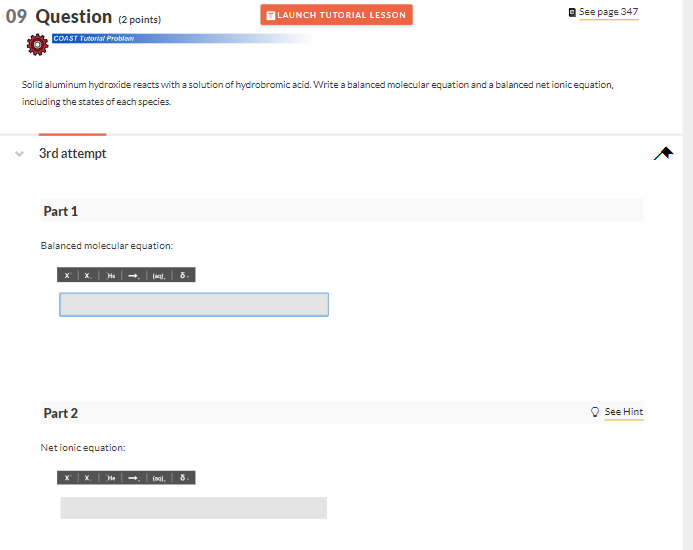This screenshot has width=693, height=550.
Task: Click the Launch Tutorial Lesson button
Action: 336,15
